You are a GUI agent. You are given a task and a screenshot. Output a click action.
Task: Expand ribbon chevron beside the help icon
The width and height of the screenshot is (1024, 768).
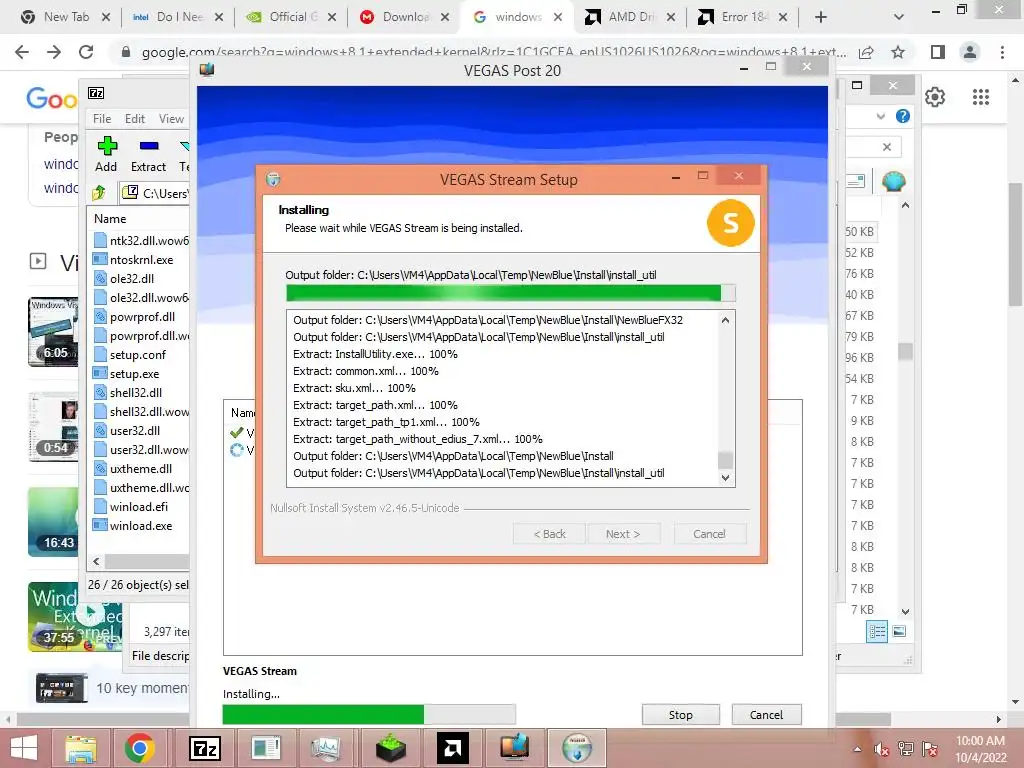pyautogui.click(x=880, y=116)
